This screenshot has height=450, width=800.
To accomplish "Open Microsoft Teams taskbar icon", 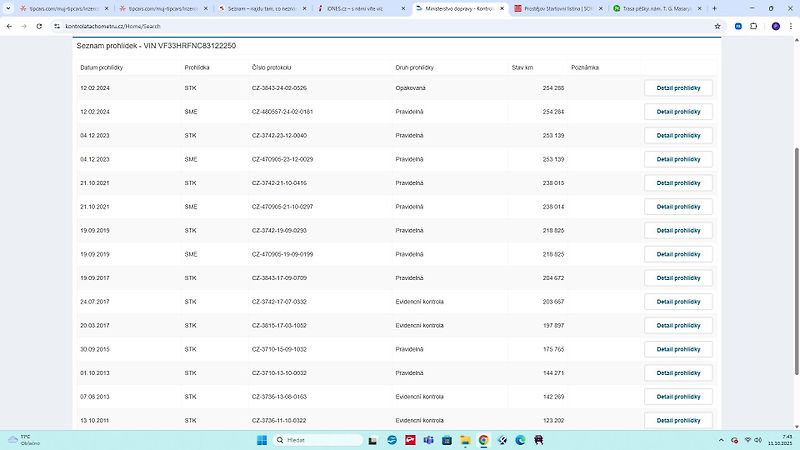I will pos(429,440).
